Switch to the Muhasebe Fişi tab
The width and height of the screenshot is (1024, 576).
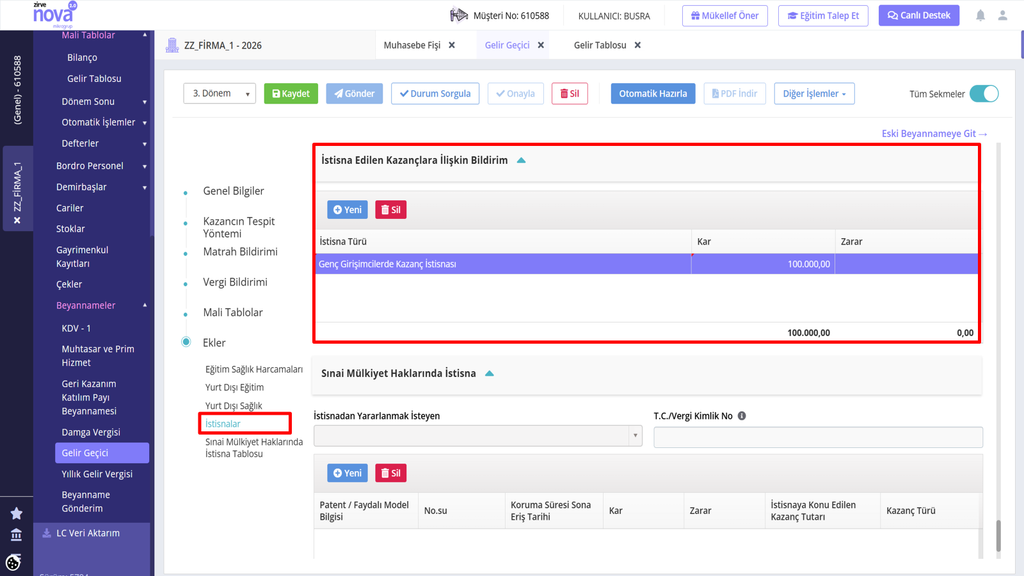(x=412, y=45)
